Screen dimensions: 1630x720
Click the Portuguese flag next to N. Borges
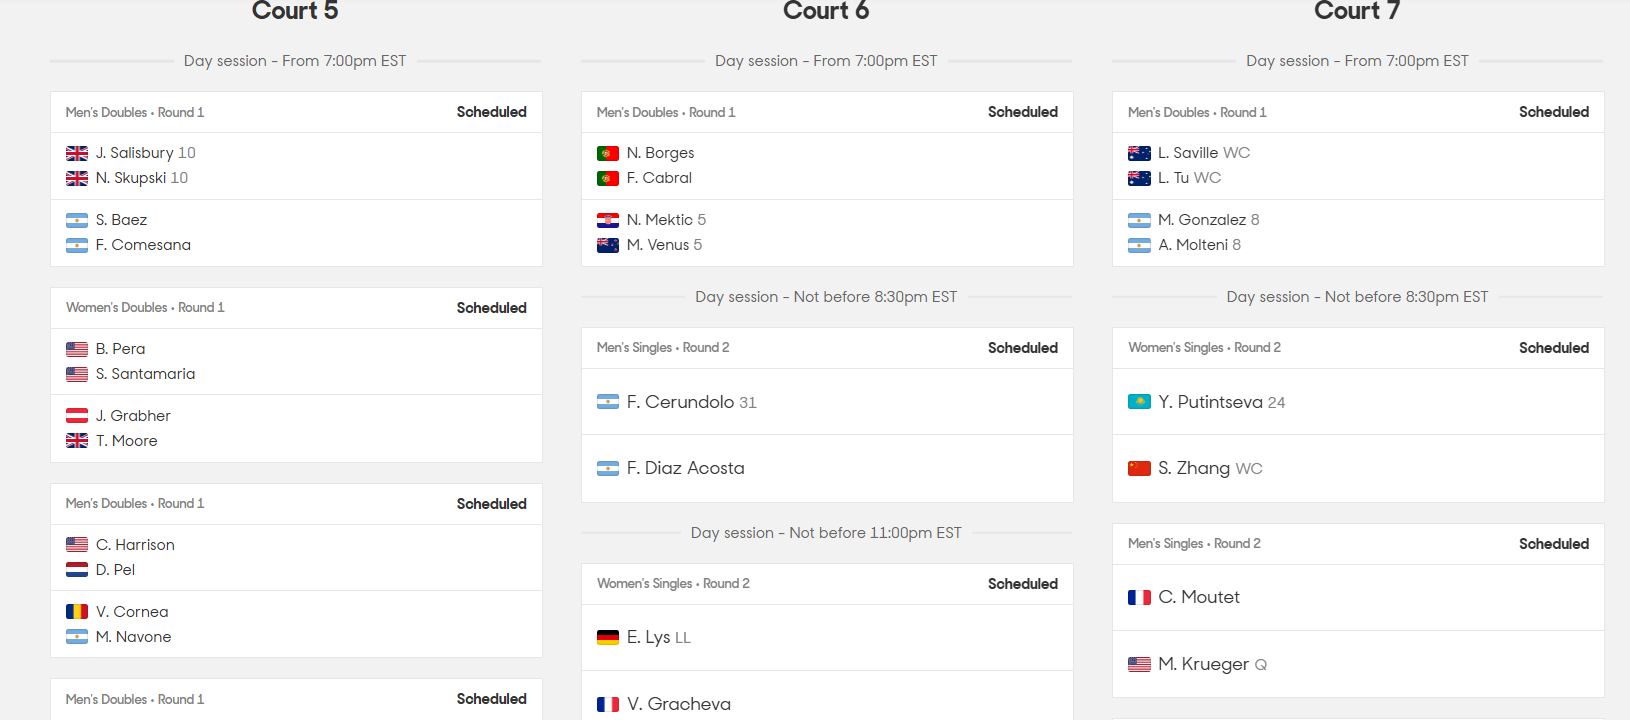(x=608, y=153)
